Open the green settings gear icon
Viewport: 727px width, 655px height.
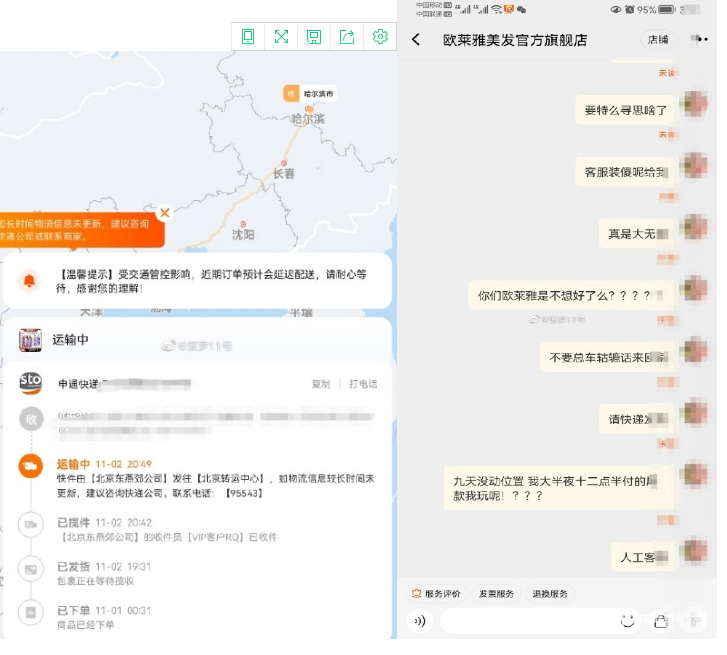click(x=380, y=37)
